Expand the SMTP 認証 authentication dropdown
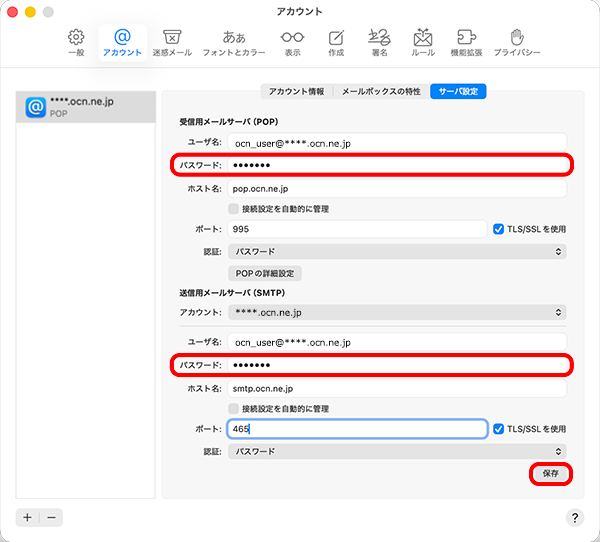Image resolution: width=600 pixels, height=542 pixels. point(397,451)
